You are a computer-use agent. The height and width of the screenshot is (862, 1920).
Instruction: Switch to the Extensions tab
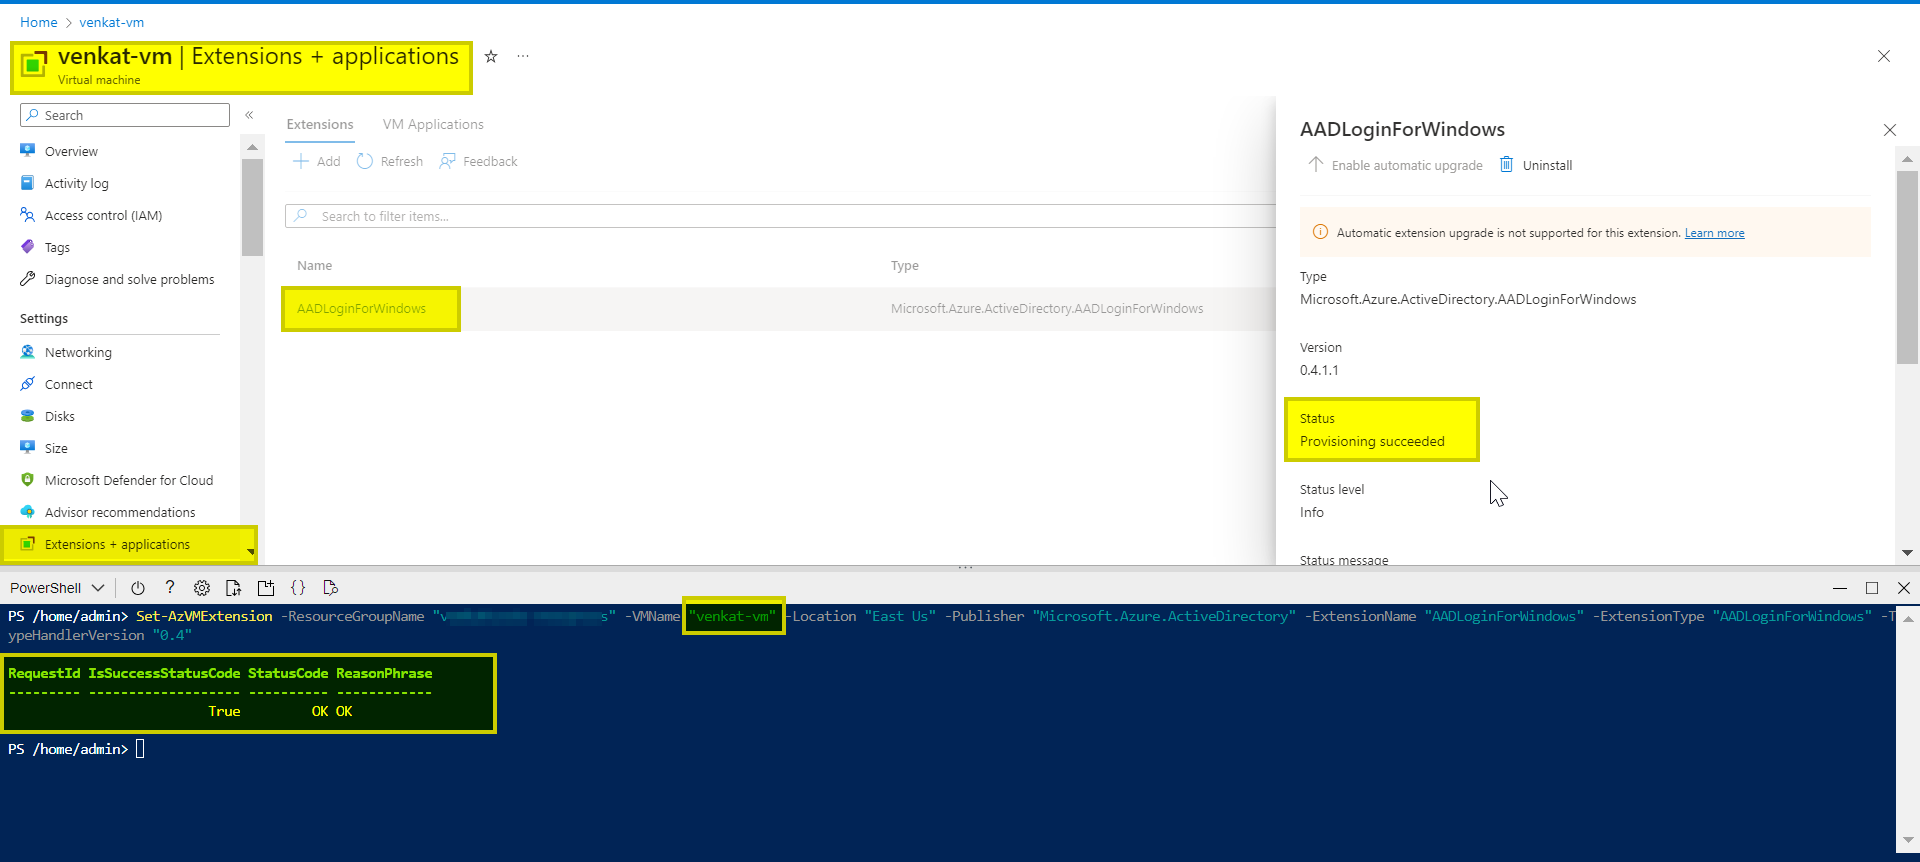pos(320,124)
